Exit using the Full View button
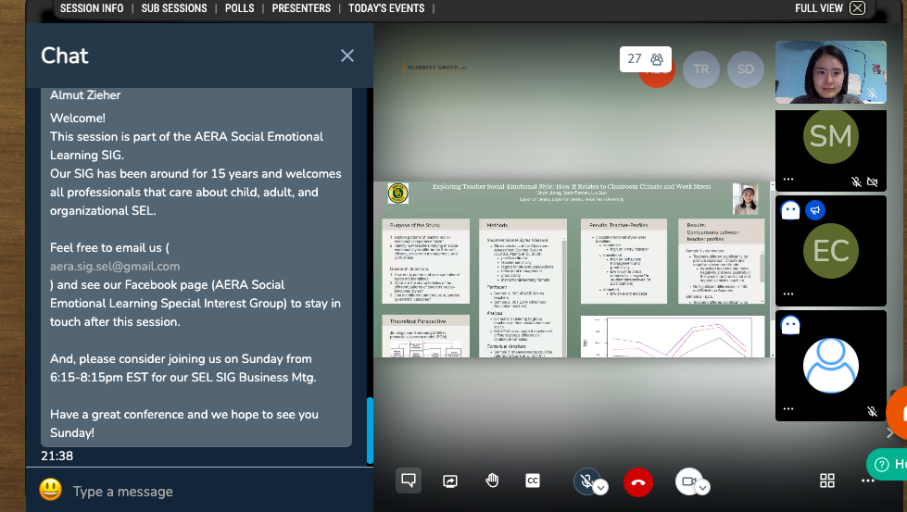 point(829,8)
